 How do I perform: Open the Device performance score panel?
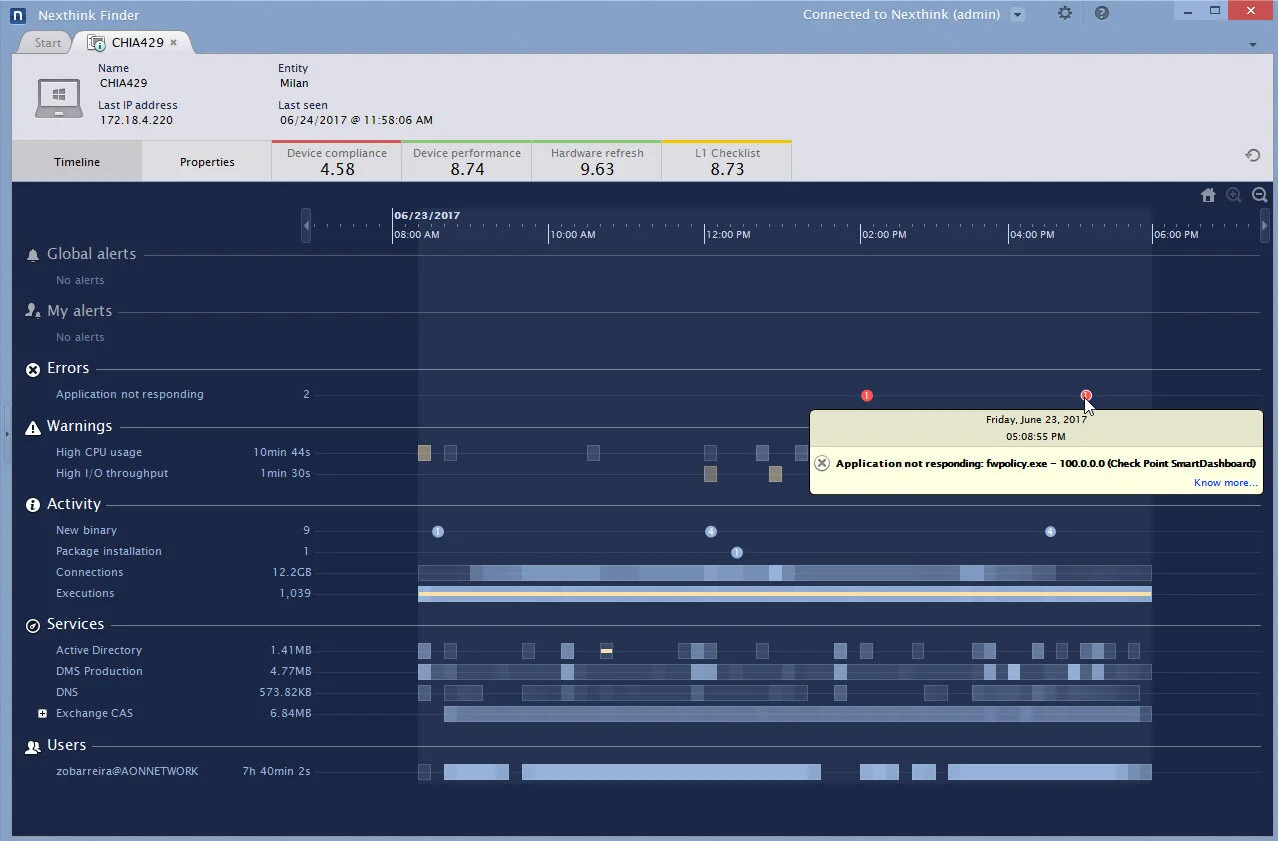[466, 160]
